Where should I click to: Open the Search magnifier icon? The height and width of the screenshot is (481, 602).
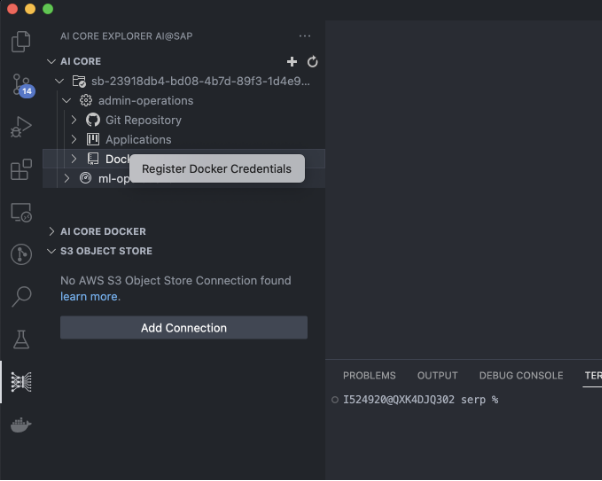point(21,296)
